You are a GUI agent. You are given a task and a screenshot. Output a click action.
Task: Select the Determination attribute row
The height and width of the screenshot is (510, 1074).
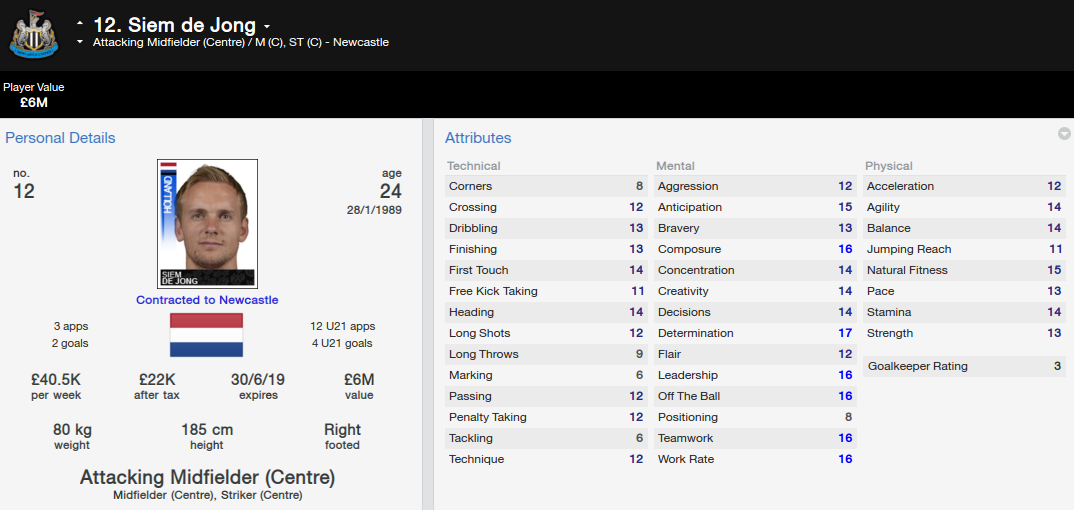click(755, 333)
